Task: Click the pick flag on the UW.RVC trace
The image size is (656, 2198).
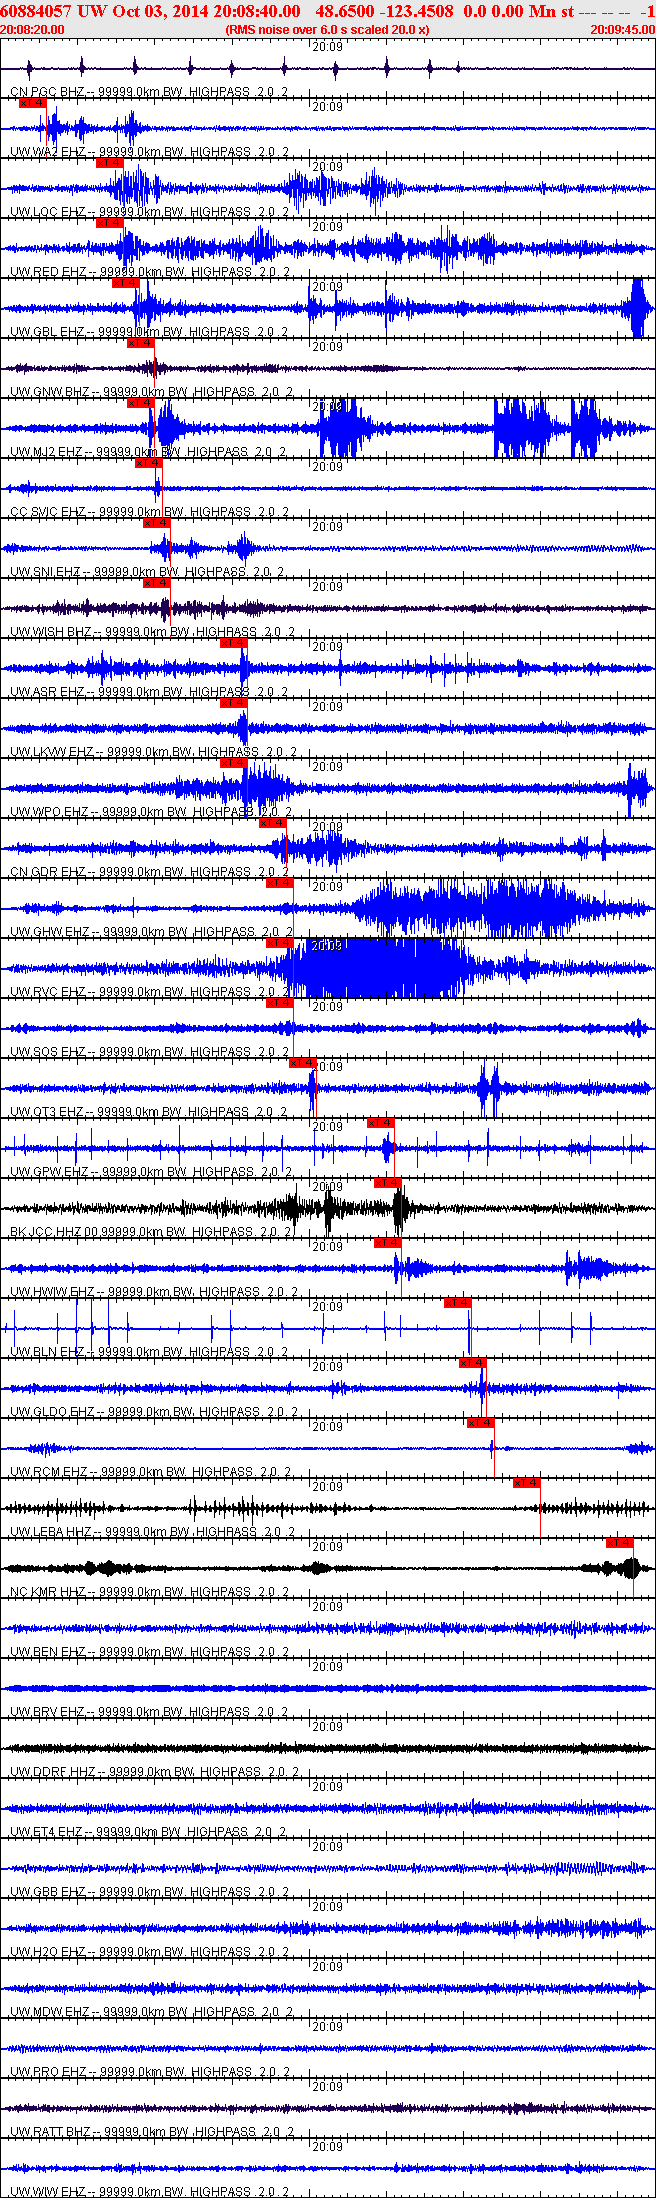Action: click(x=280, y=942)
